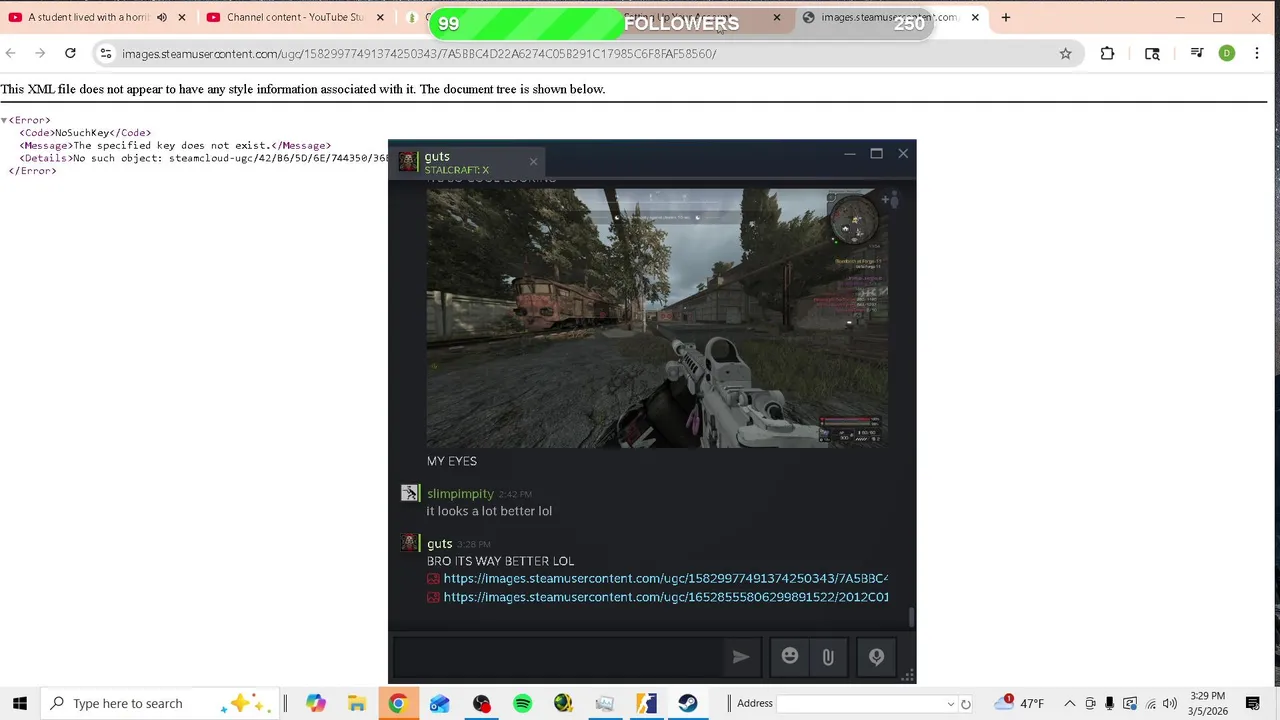Collapse the Error XML node
1280x720 pixels.
tap(4, 120)
